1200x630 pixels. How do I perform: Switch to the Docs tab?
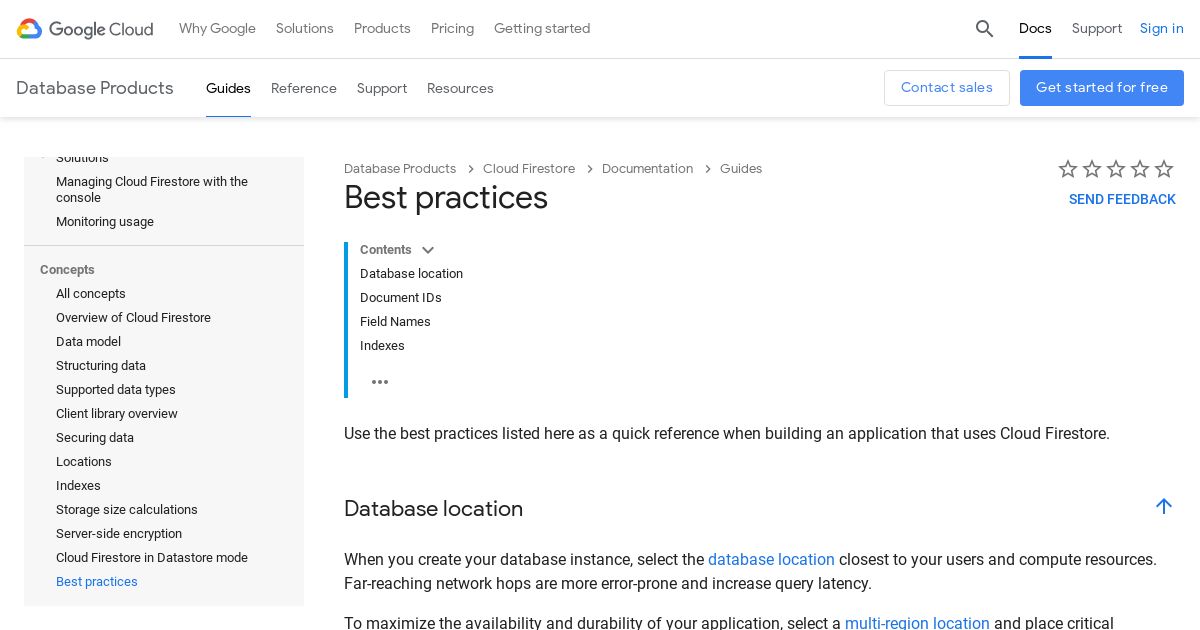1035,29
